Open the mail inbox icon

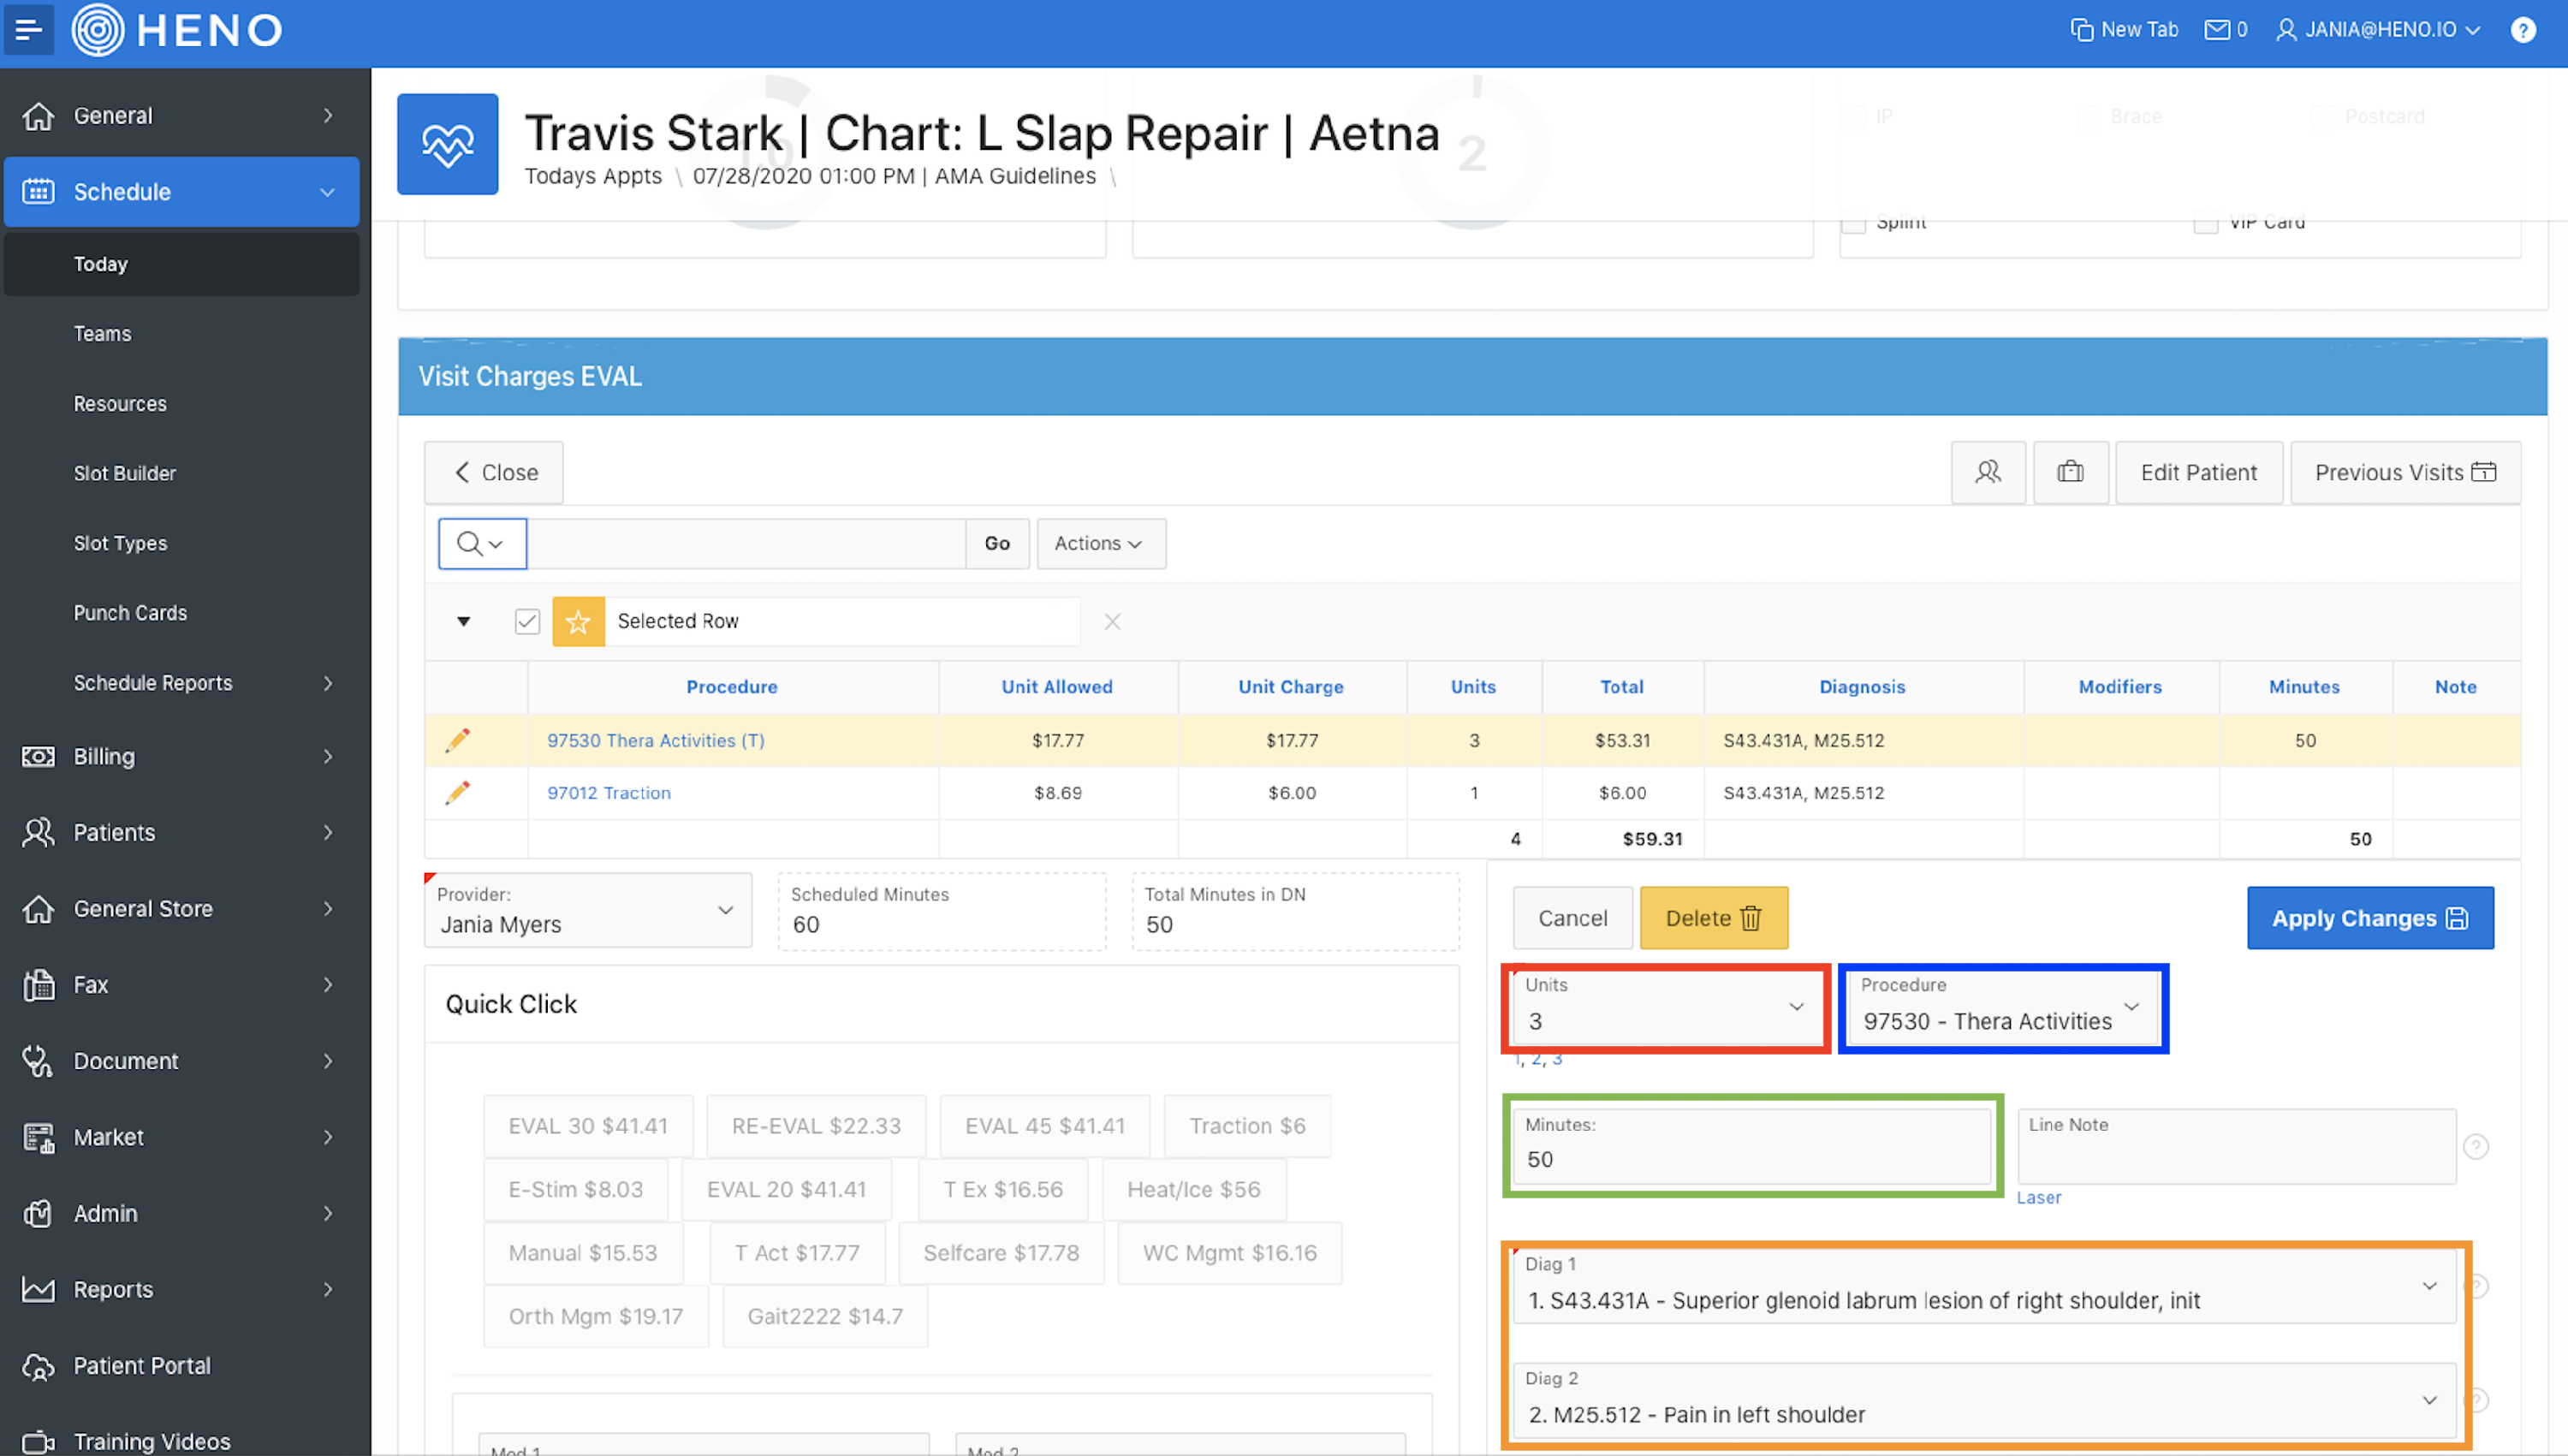tap(2216, 30)
